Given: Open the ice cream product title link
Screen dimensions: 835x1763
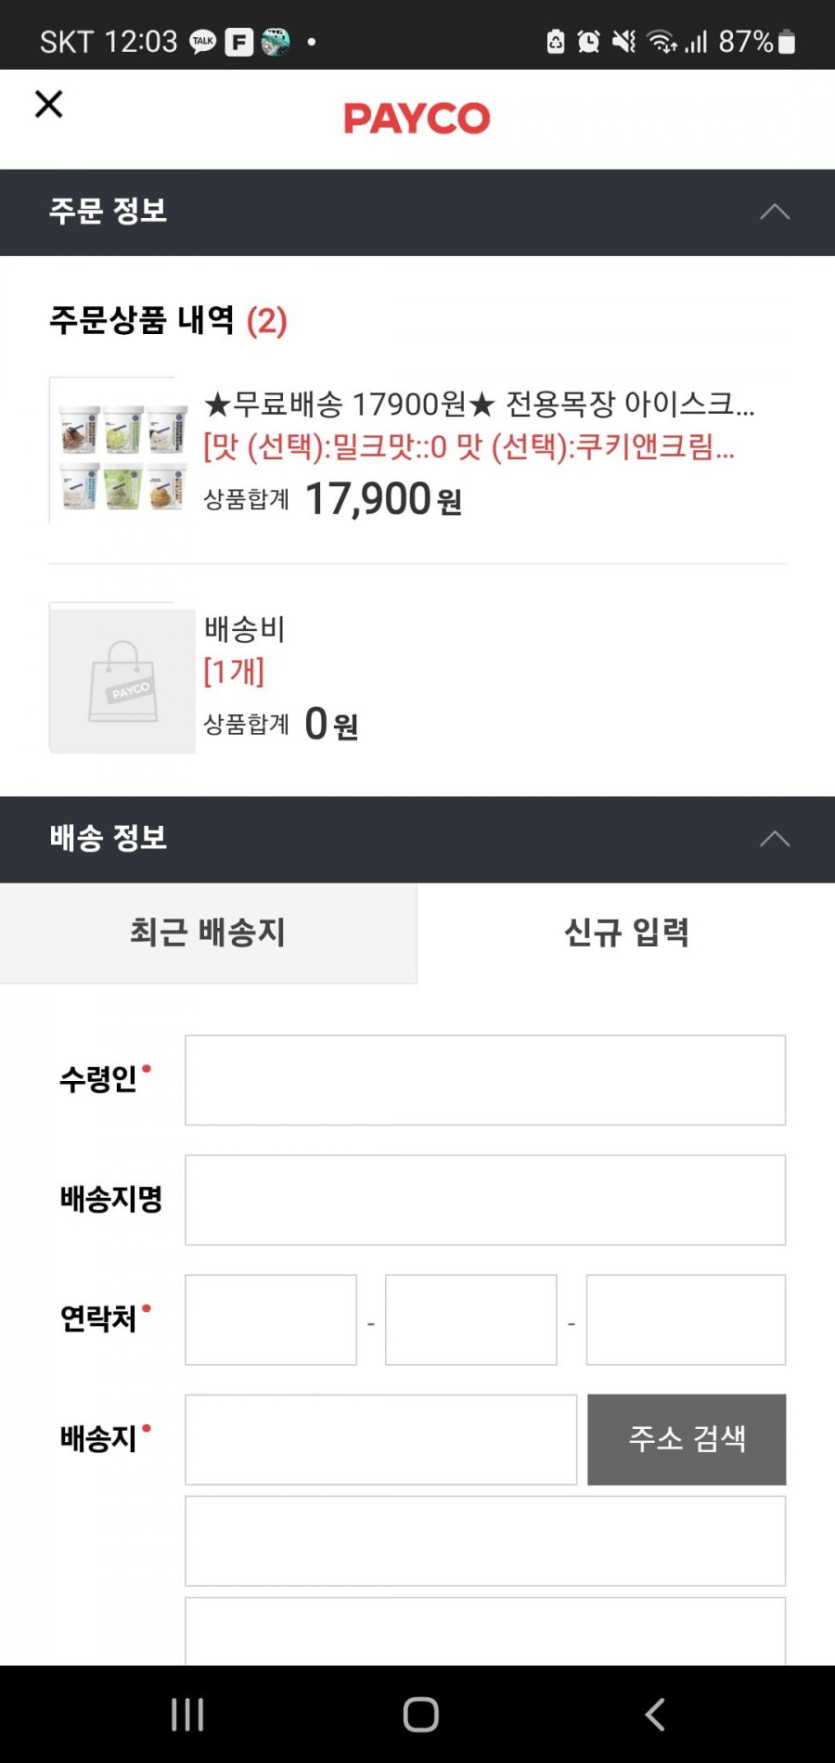Looking at the screenshot, I should (x=478, y=405).
